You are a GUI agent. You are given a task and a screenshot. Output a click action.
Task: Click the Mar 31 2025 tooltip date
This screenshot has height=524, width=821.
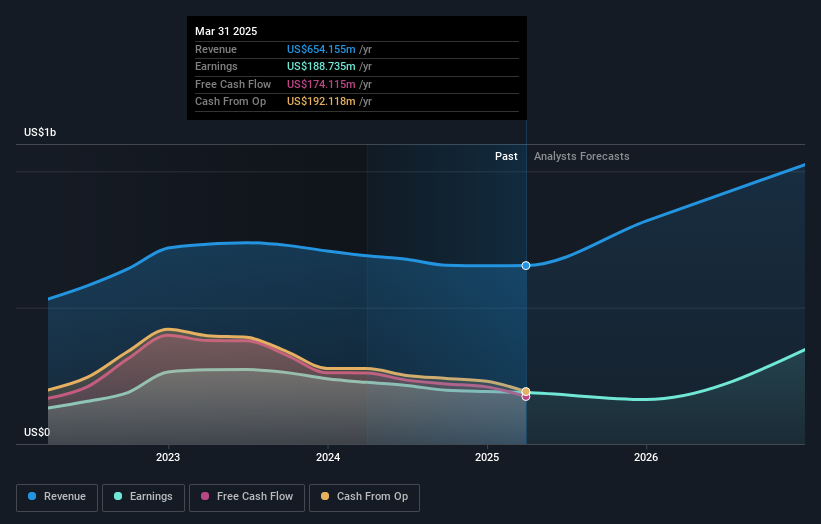click(226, 31)
